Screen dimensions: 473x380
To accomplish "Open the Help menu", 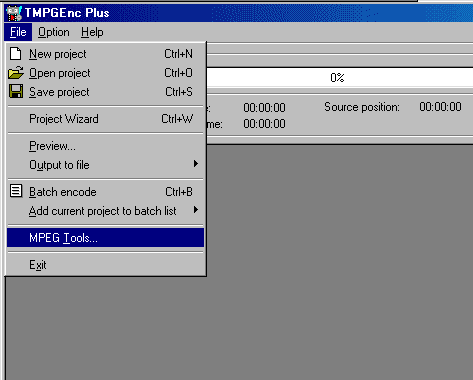I will click(92, 32).
